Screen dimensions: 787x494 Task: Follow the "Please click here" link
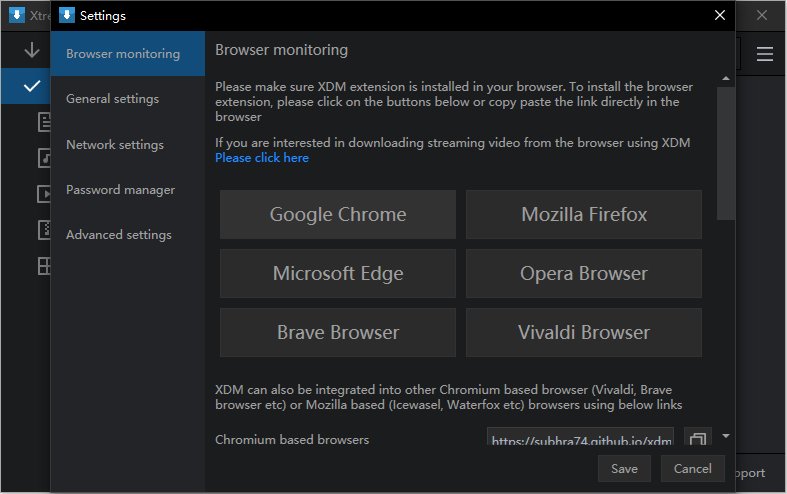coord(262,158)
